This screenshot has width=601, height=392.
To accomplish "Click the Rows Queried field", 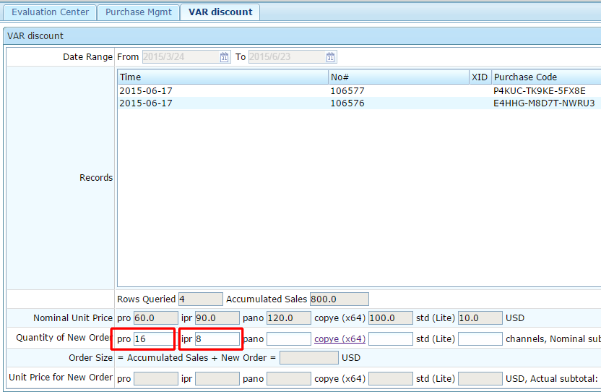I will 200,299.
